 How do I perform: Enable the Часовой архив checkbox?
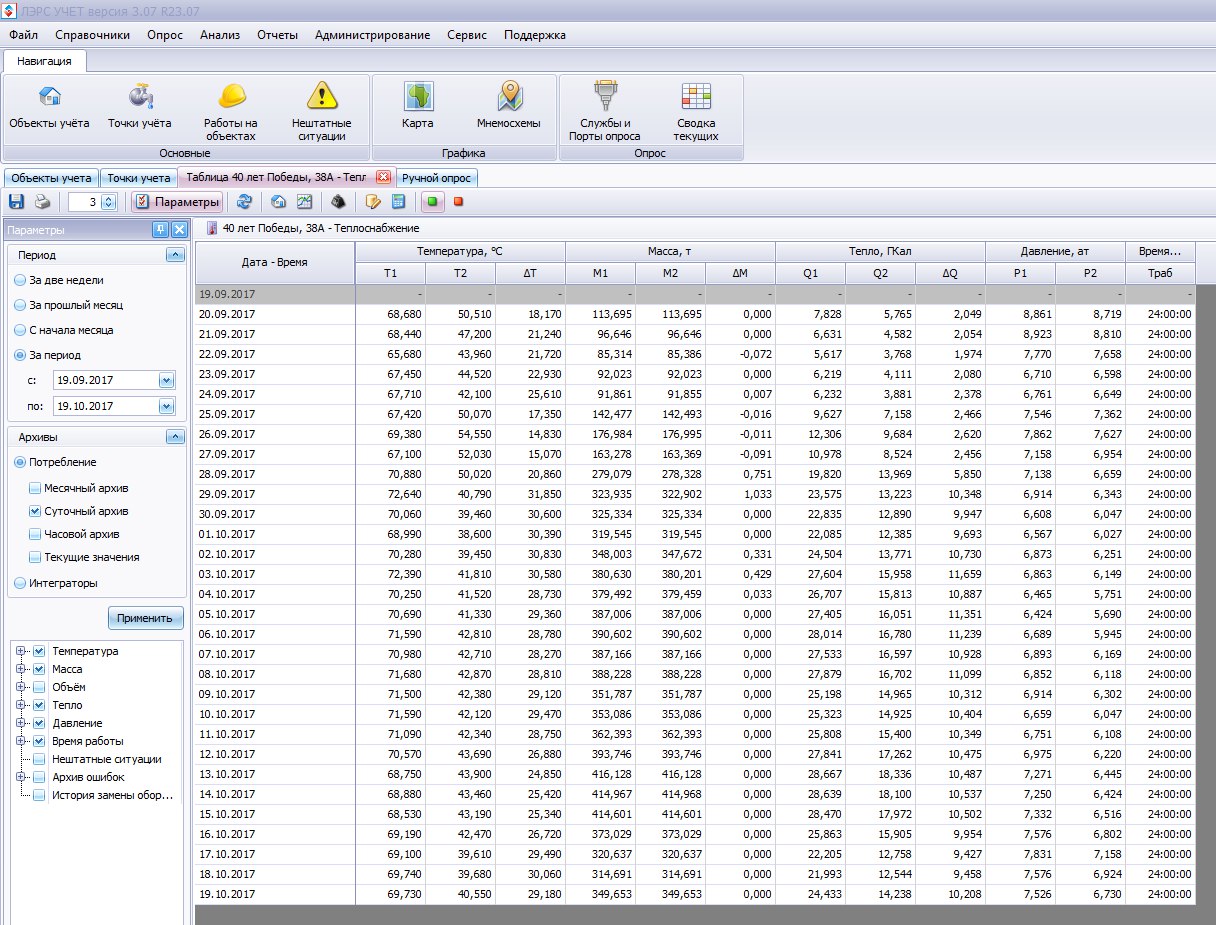(36, 534)
